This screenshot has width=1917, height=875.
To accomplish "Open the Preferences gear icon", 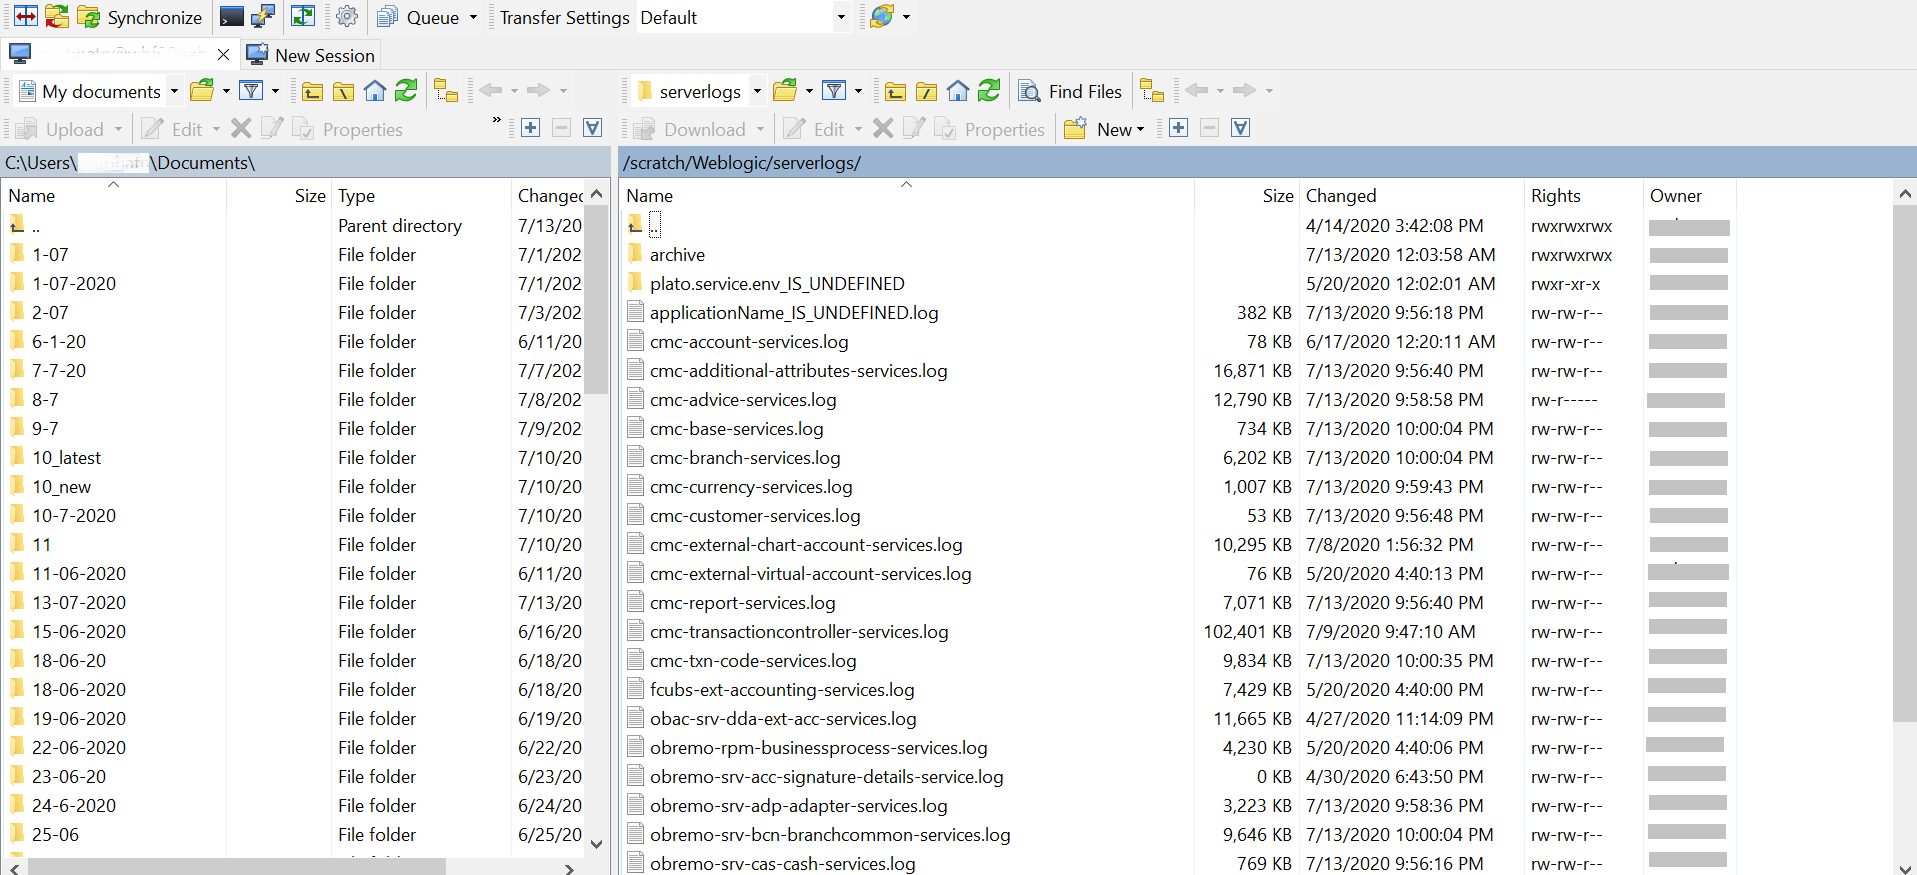I will (347, 17).
